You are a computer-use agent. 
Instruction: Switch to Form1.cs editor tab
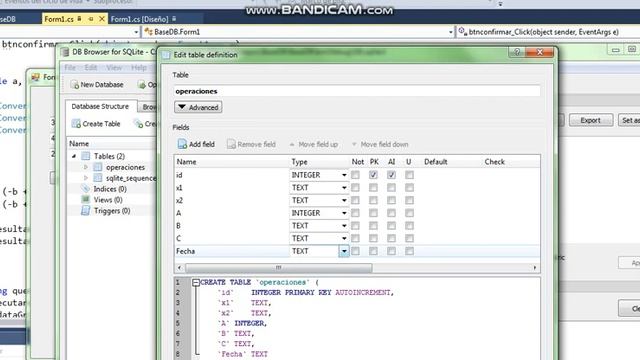[59, 19]
